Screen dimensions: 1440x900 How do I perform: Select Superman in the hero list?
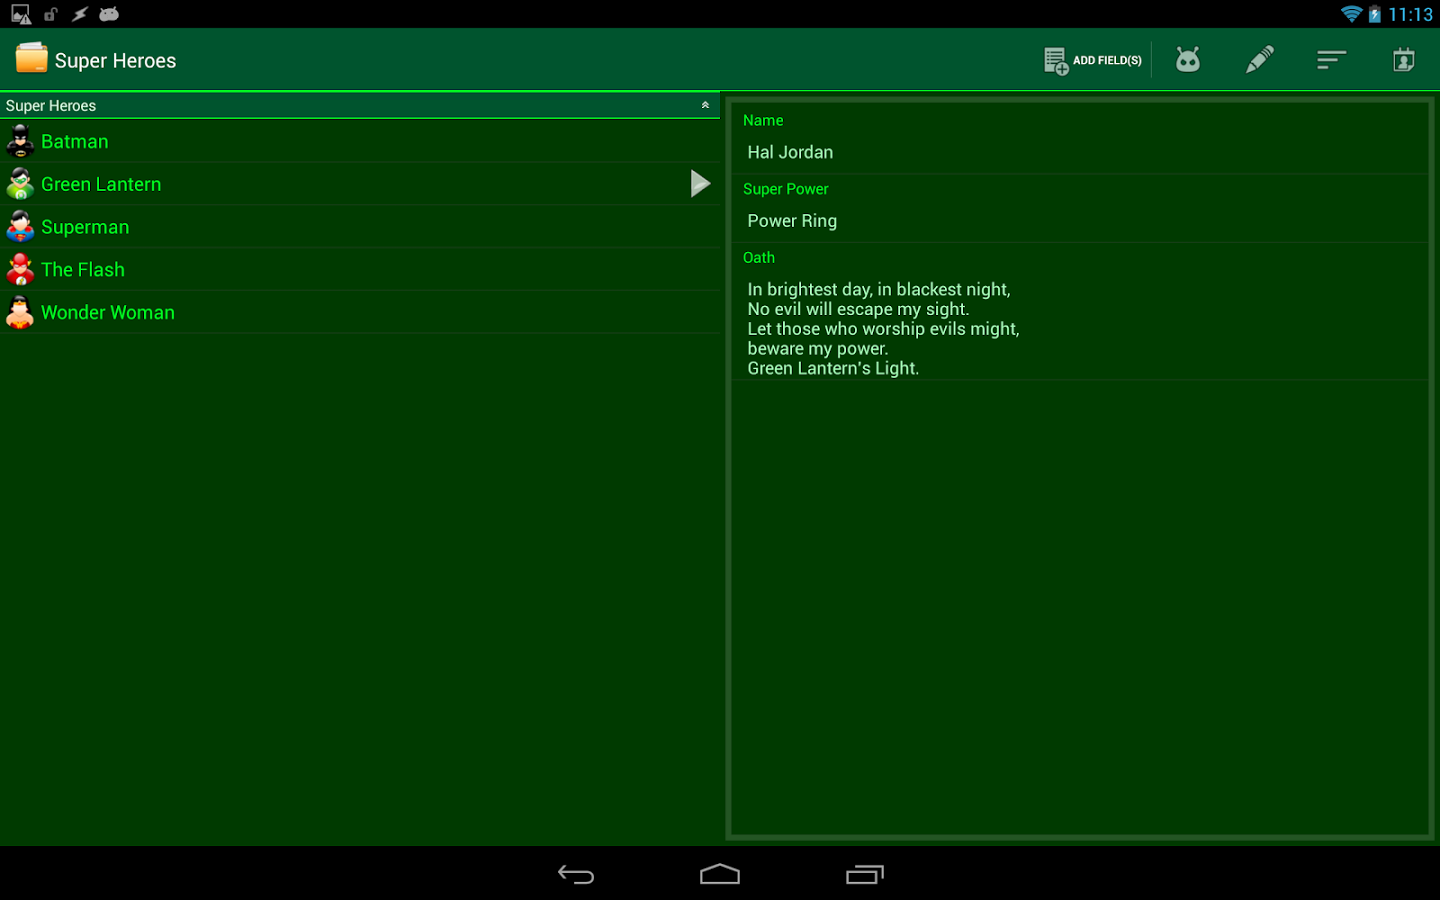coord(360,227)
